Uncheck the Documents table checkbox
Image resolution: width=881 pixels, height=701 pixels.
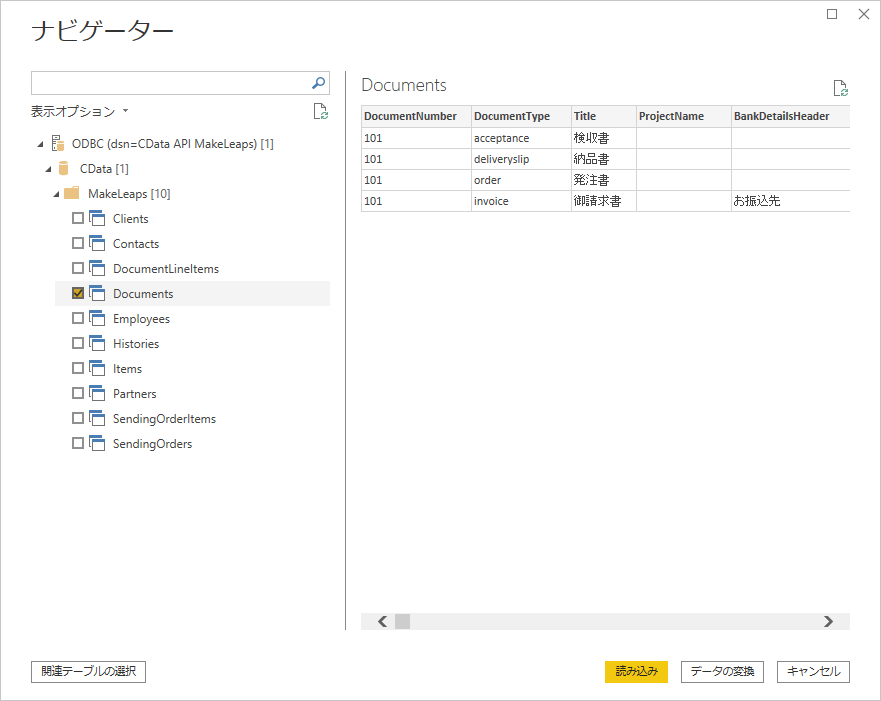[x=78, y=294]
